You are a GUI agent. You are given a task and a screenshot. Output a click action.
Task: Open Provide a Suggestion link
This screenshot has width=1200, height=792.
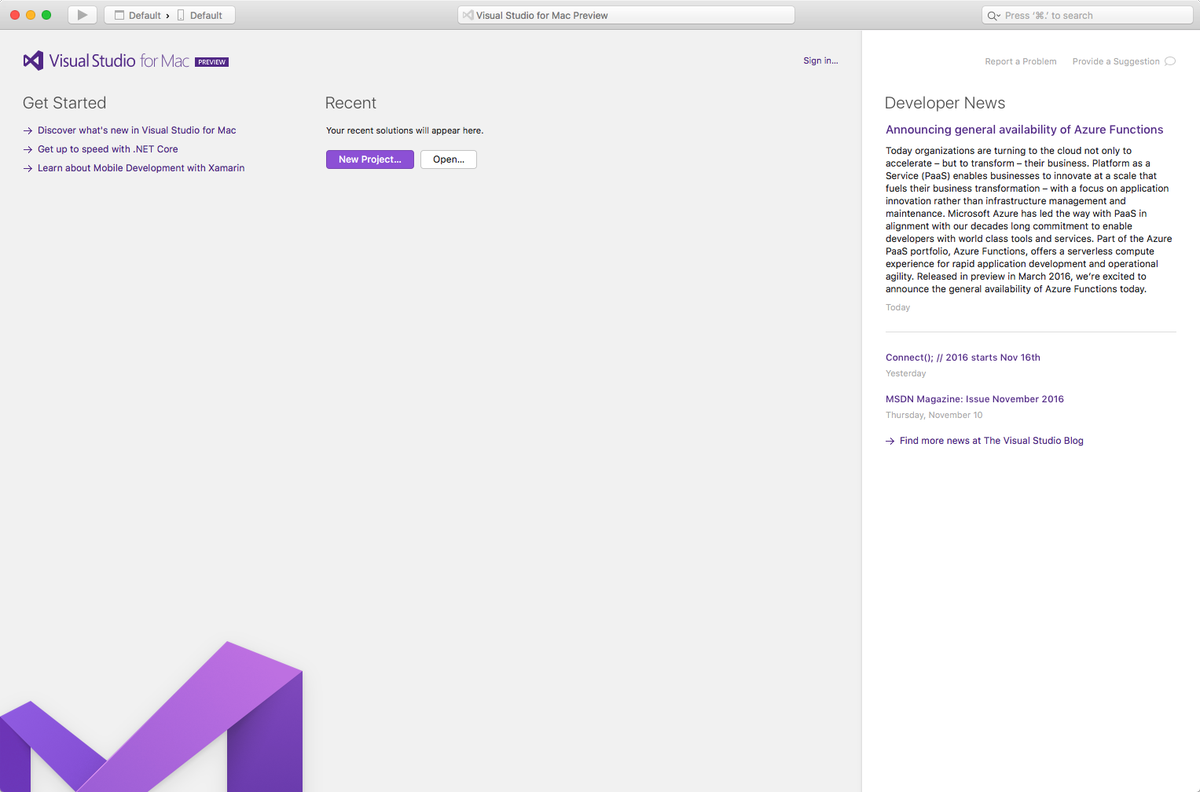[1116, 62]
